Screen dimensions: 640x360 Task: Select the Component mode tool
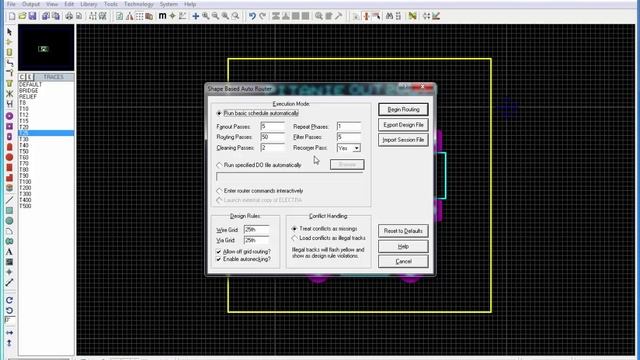coord(9,42)
